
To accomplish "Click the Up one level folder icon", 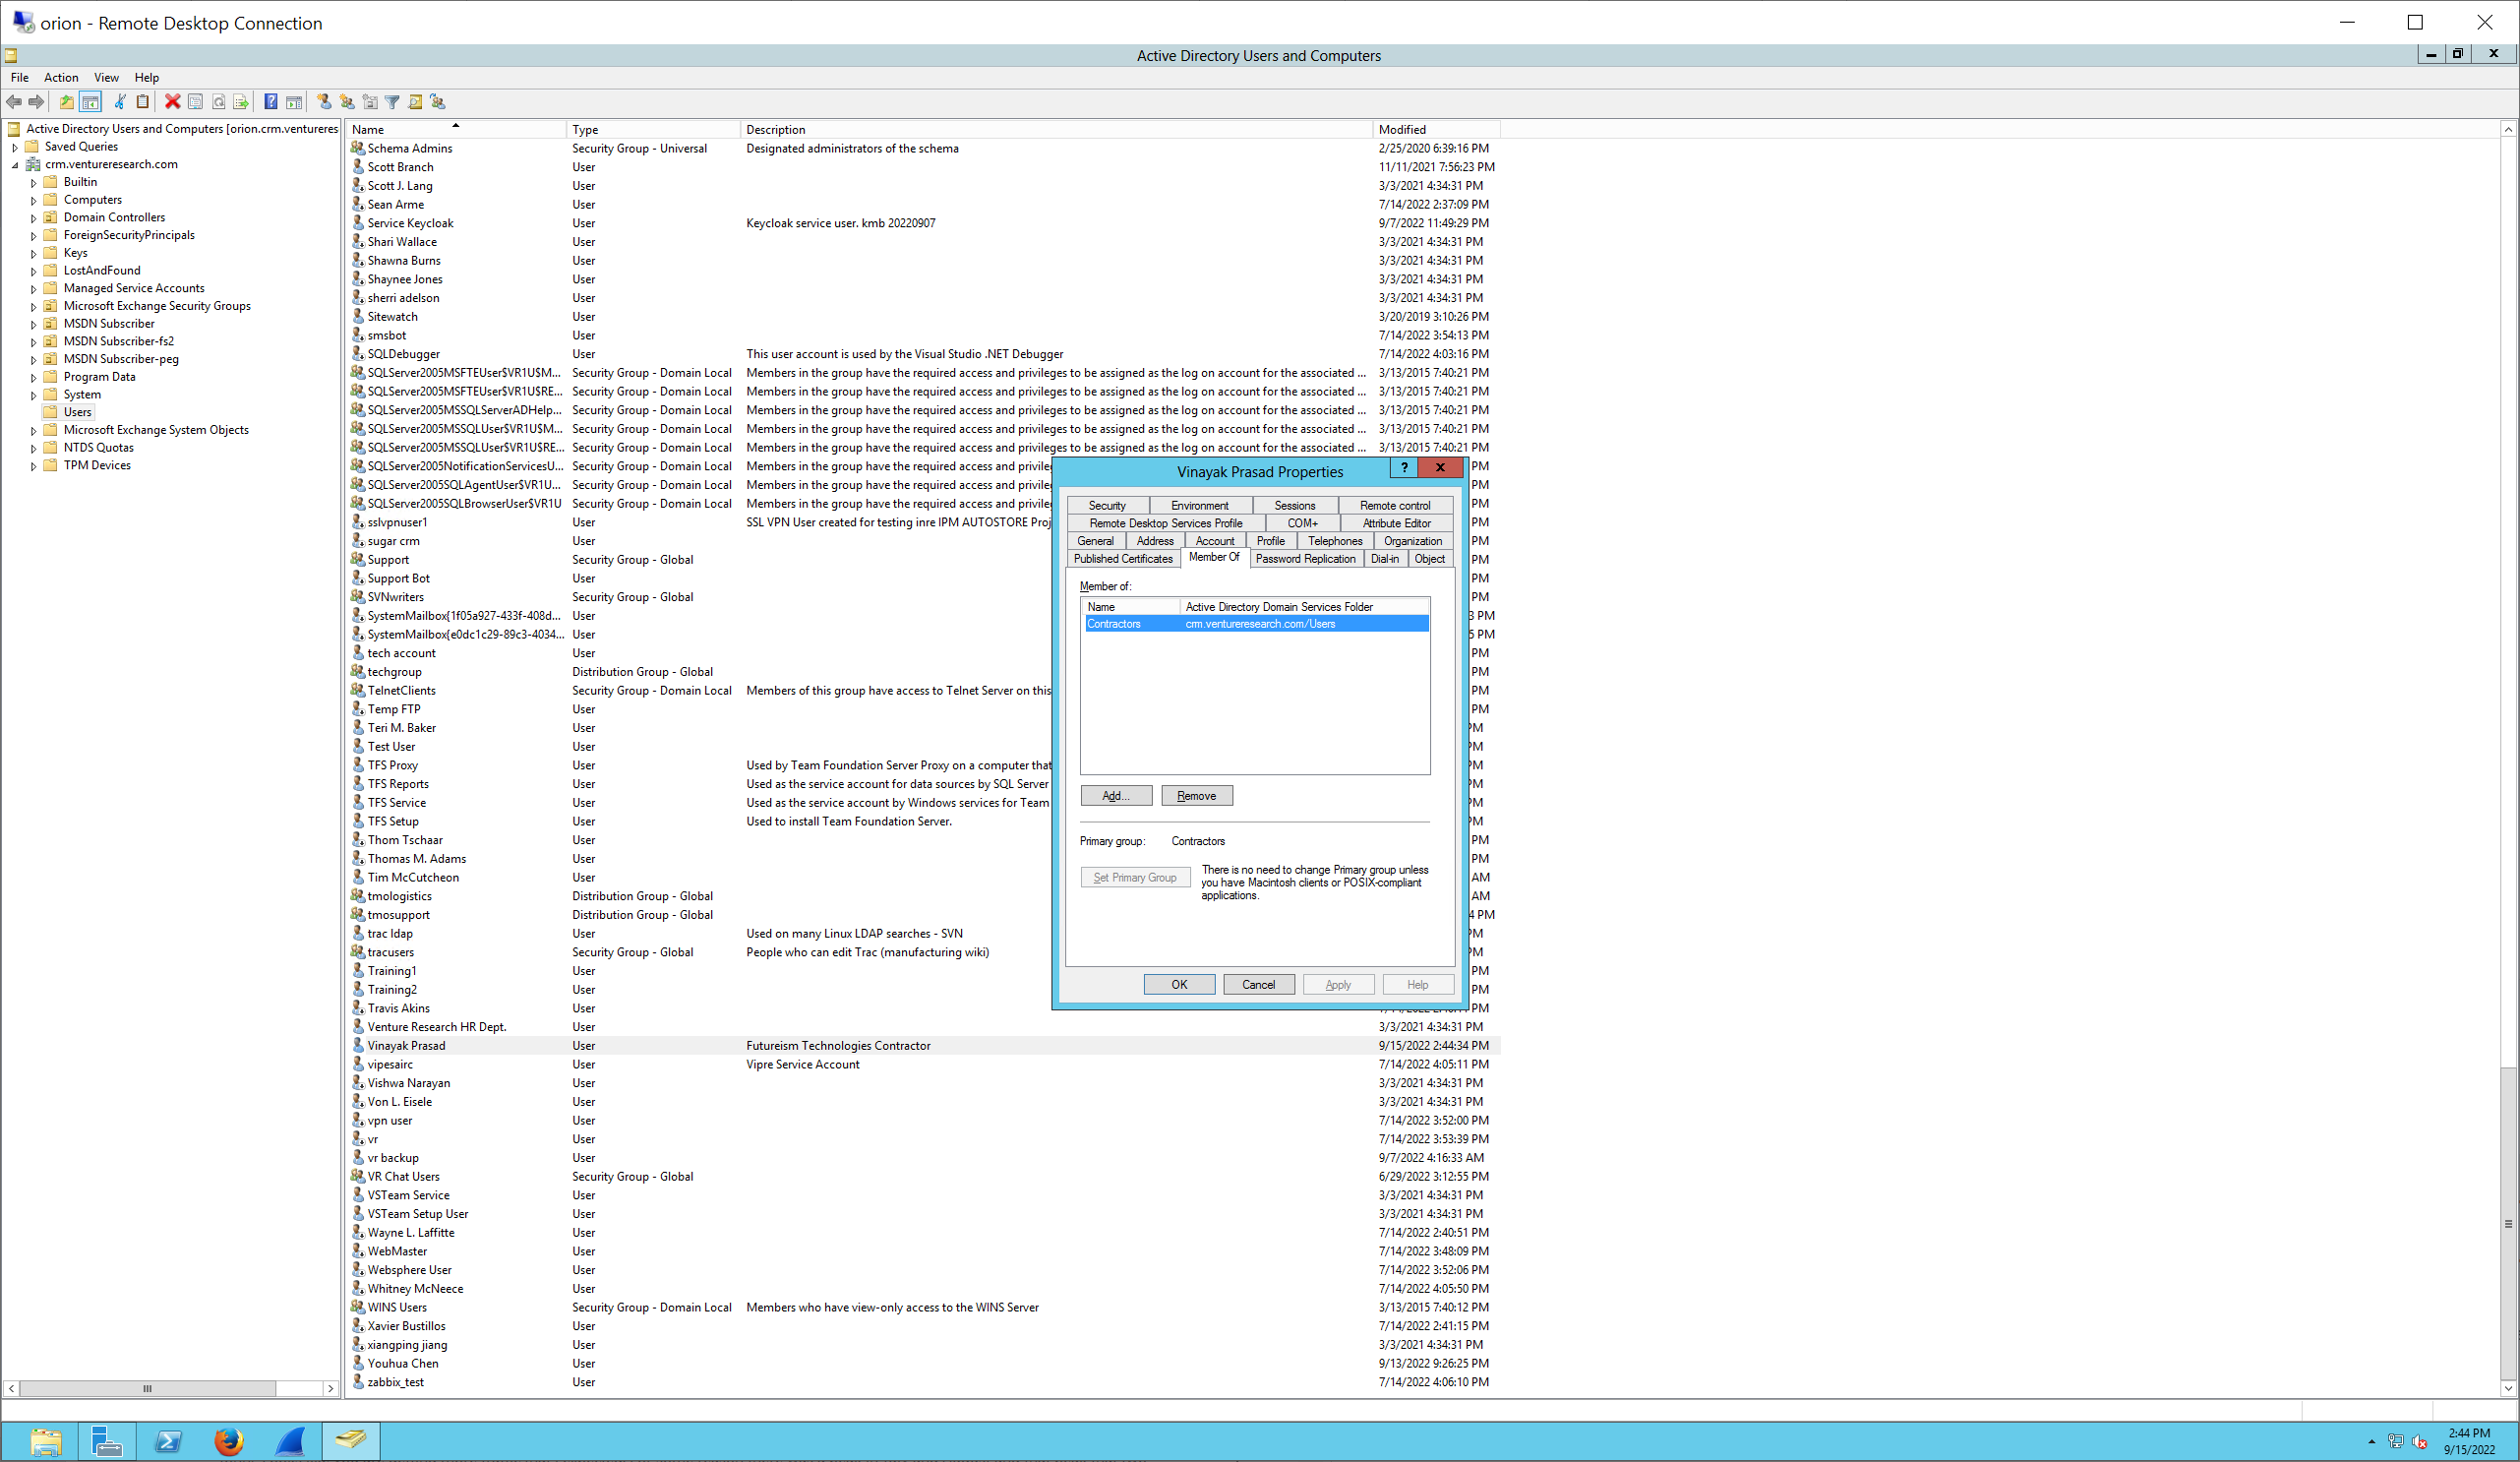I will [x=66, y=101].
